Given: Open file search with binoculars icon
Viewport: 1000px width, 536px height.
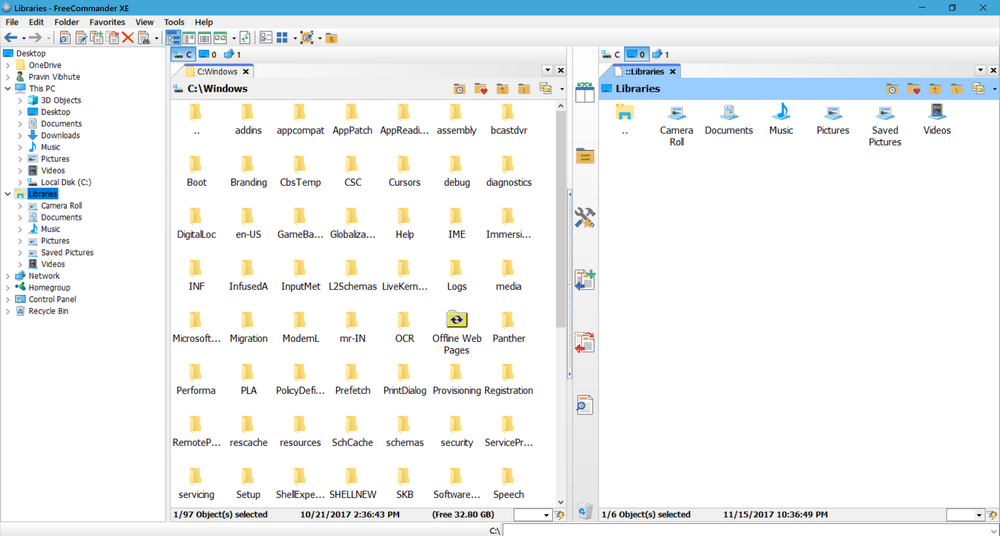Looking at the screenshot, I should click(144, 38).
